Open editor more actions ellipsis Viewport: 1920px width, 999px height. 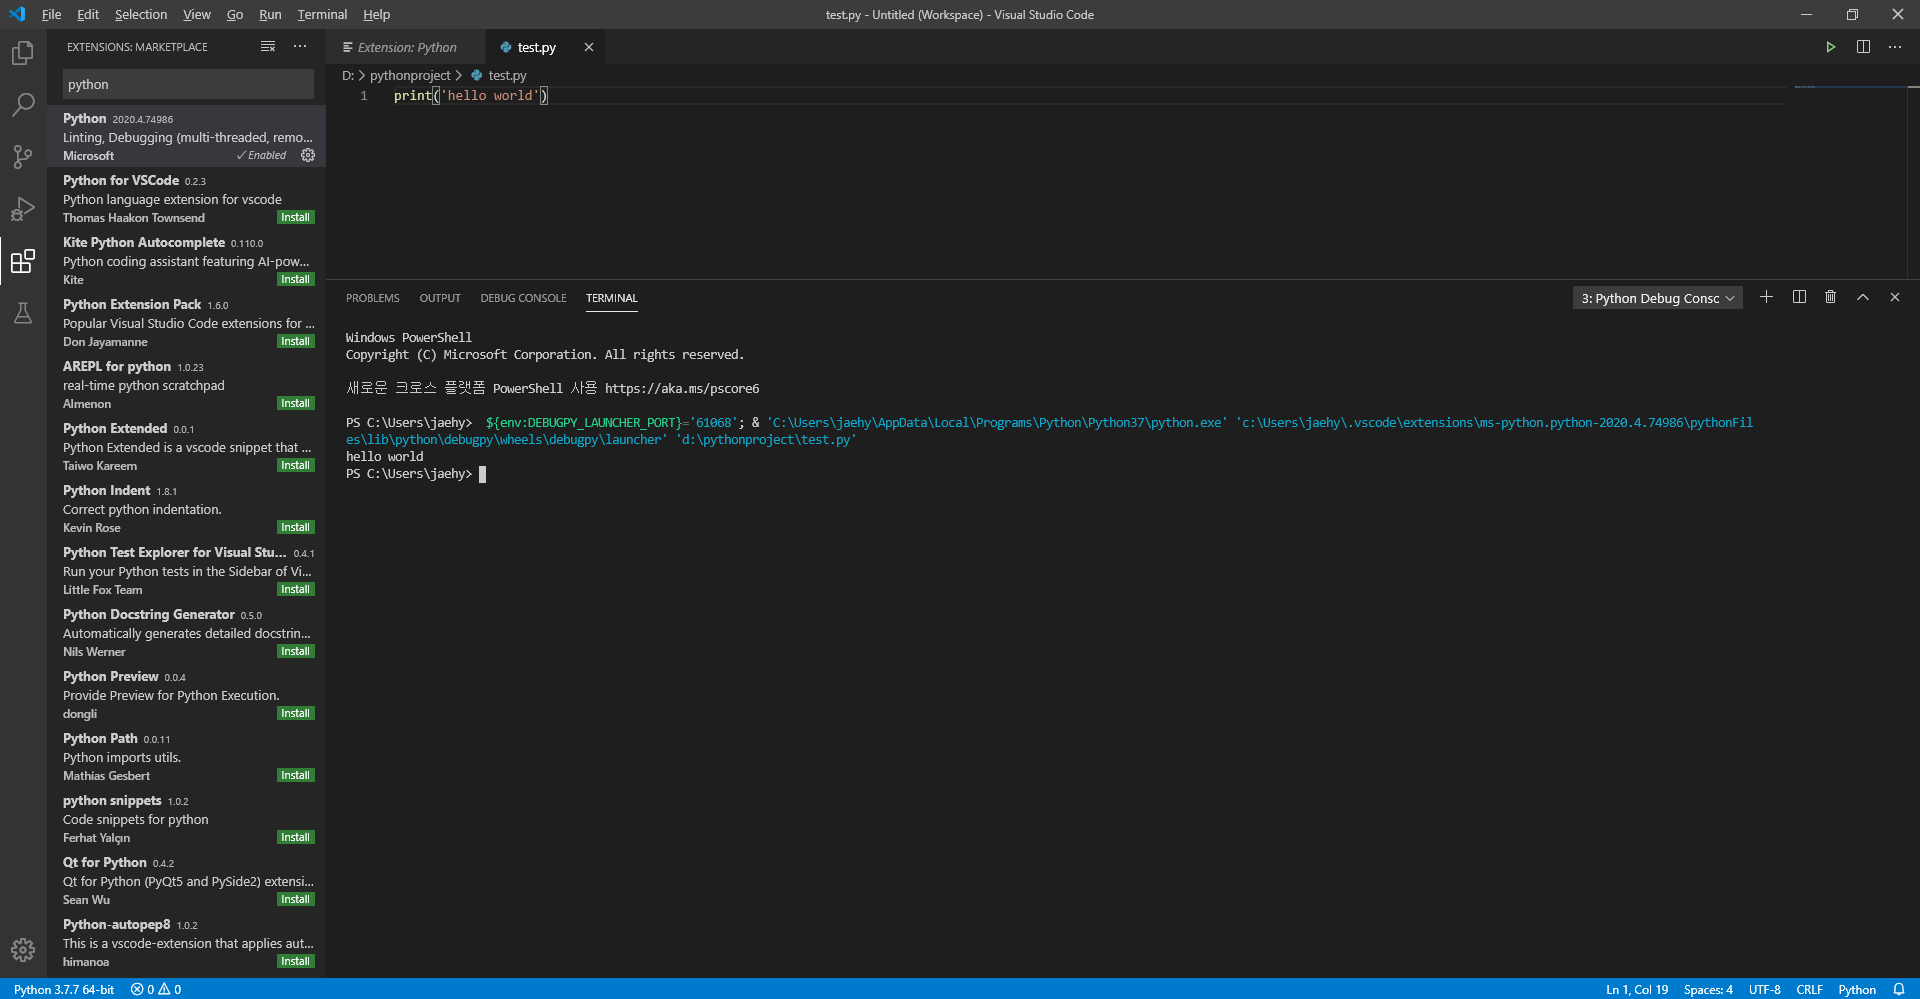[x=1895, y=47]
